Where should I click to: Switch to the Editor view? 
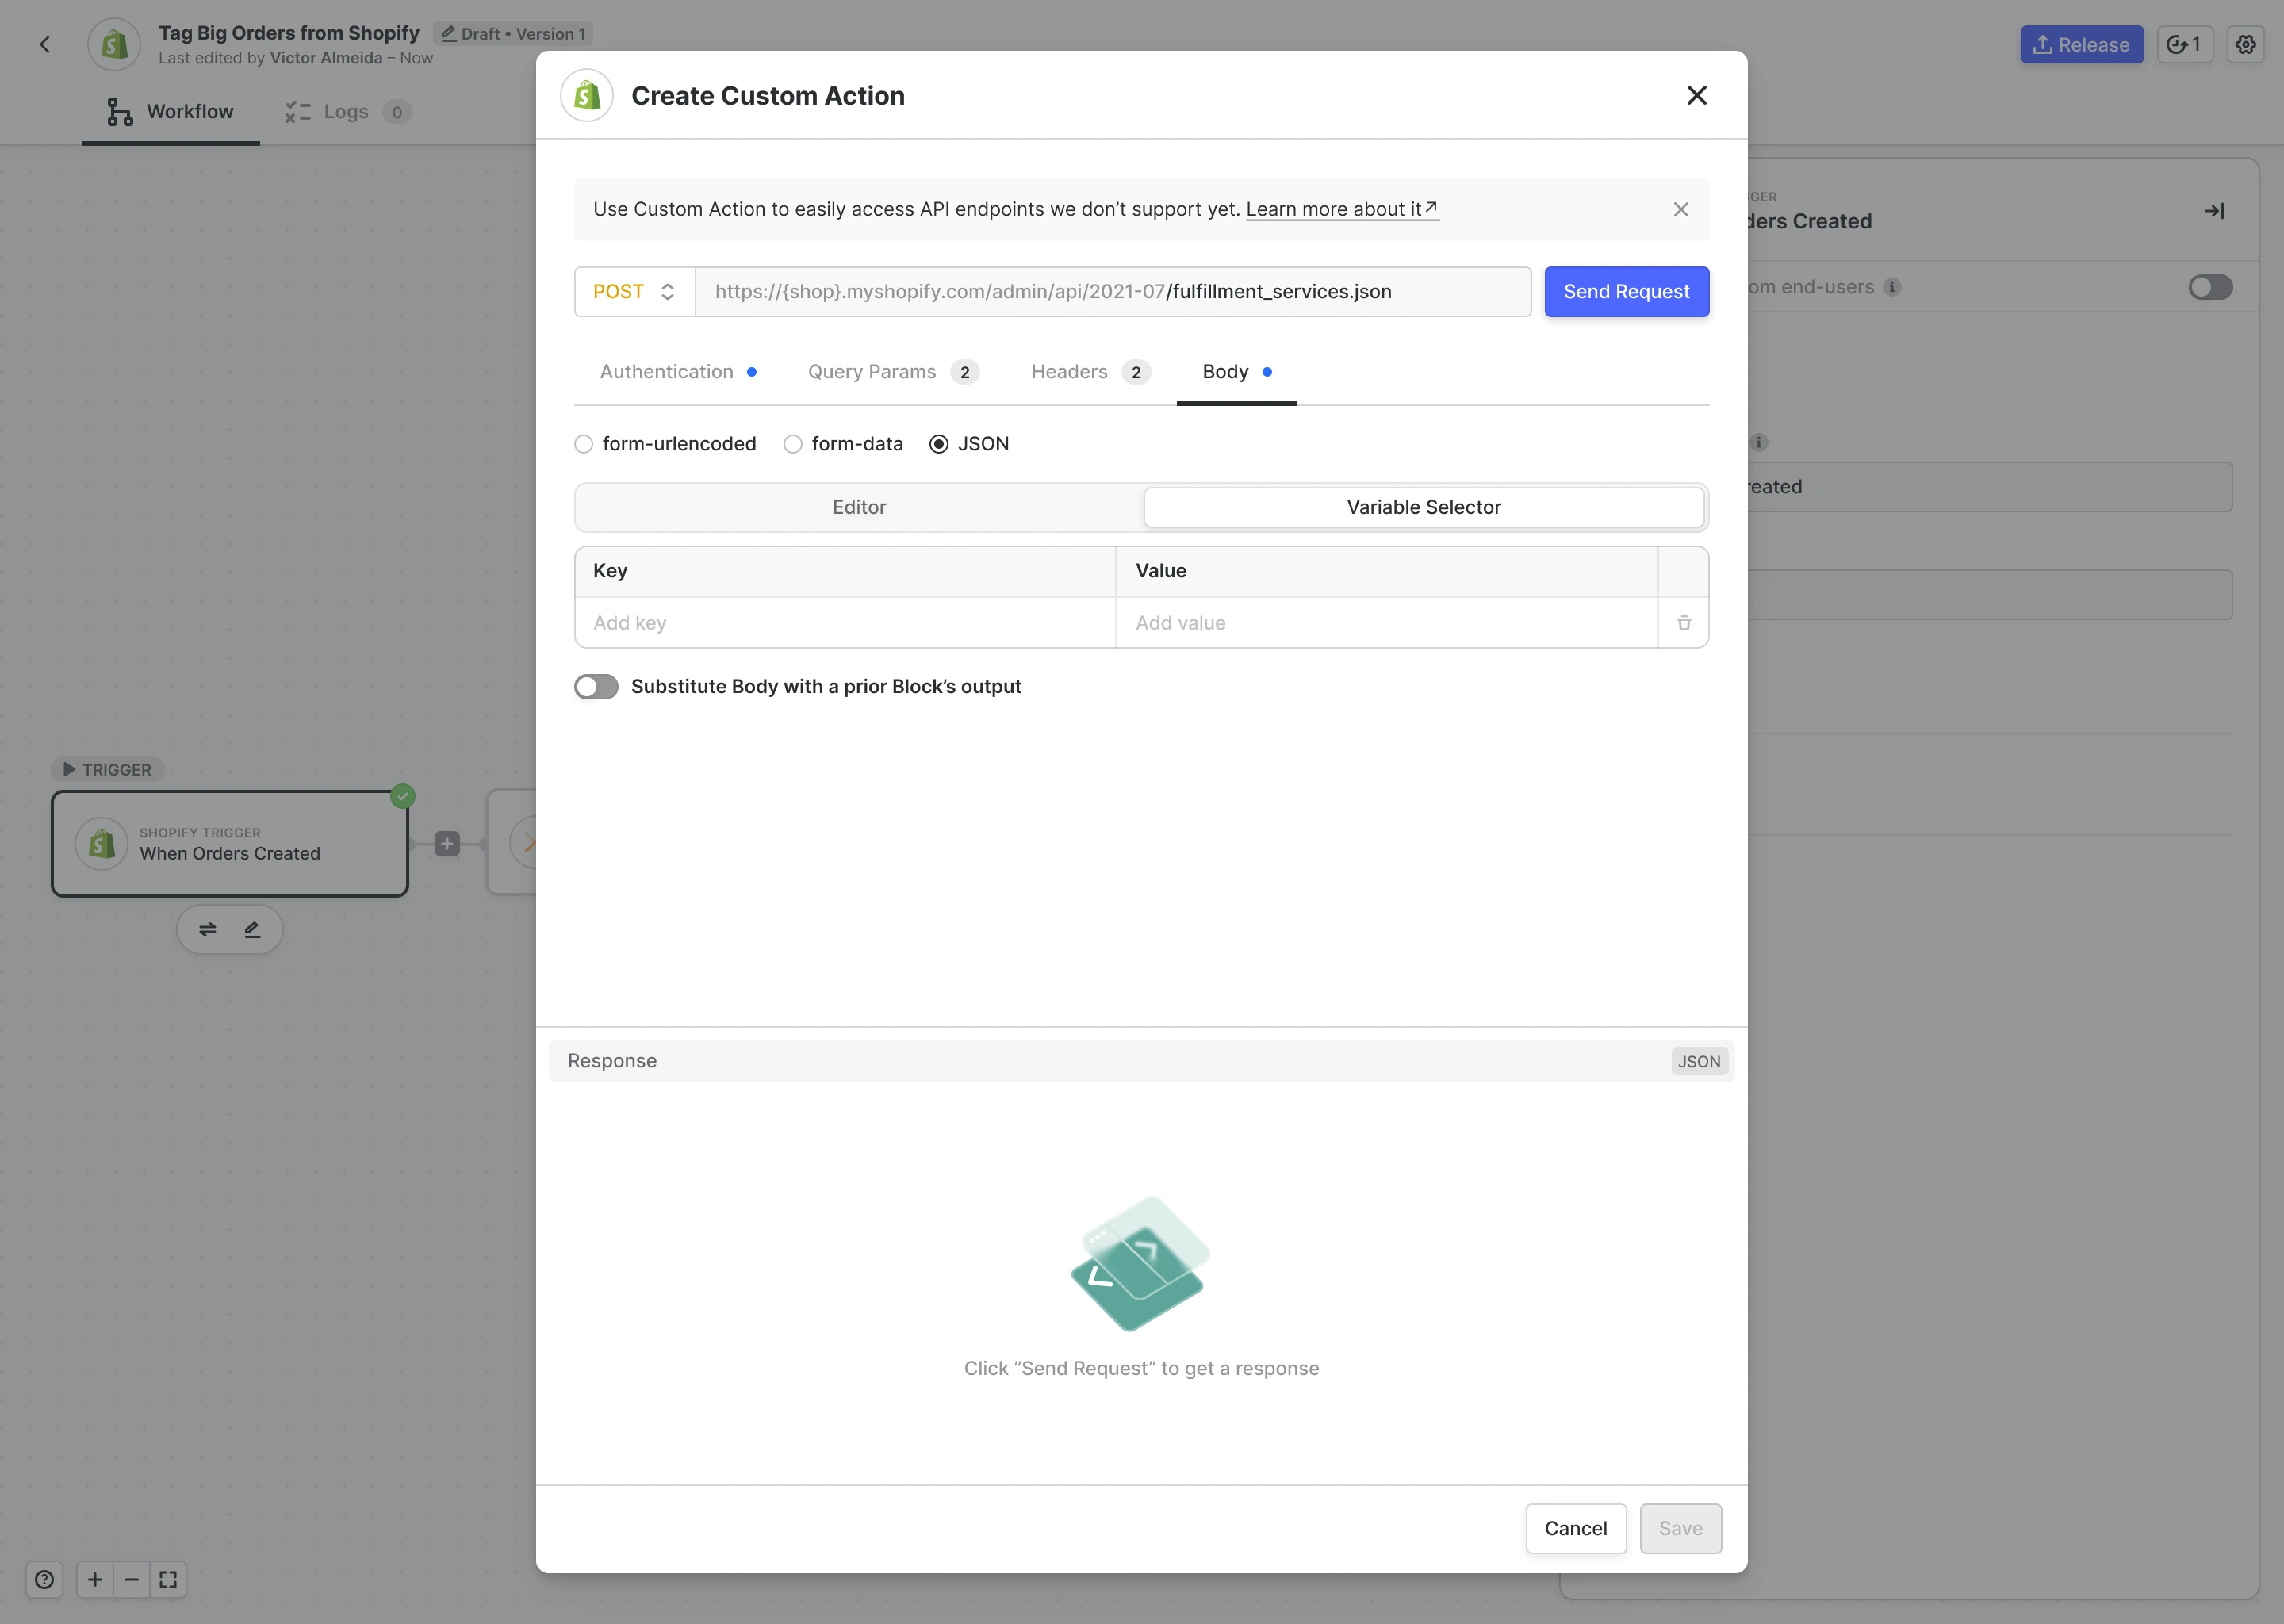pos(859,507)
